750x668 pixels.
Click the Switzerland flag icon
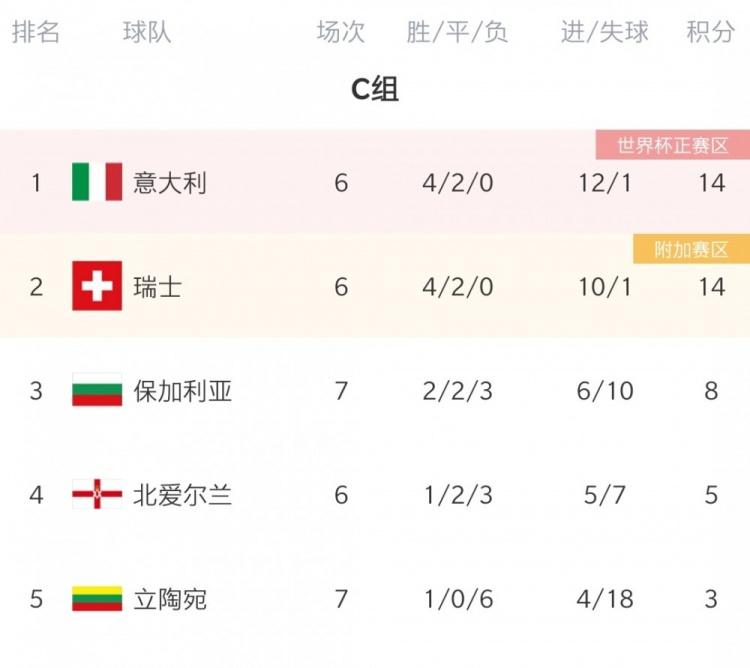pyautogui.click(x=97, y=287)
